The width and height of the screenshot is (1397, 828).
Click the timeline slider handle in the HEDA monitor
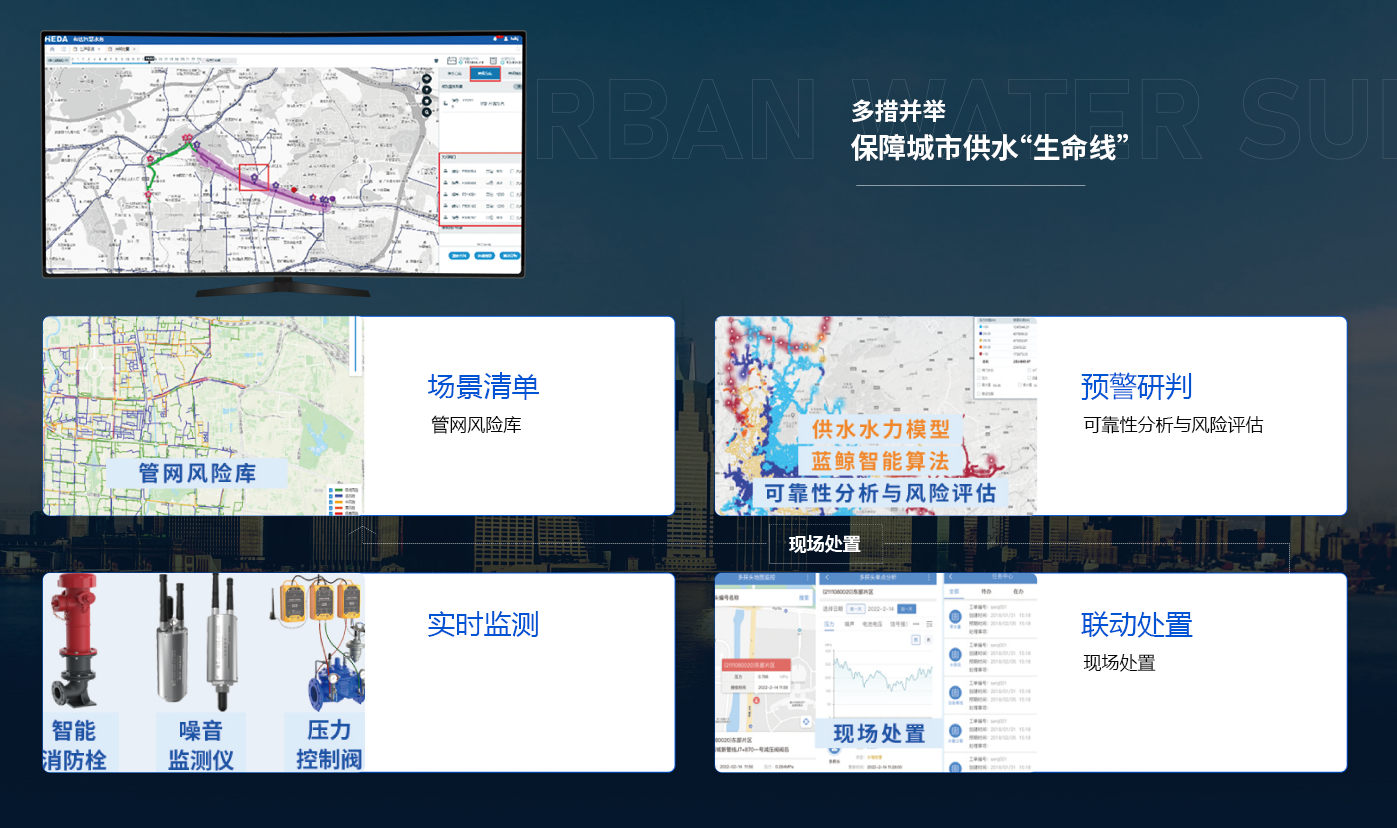pos(150,59)
